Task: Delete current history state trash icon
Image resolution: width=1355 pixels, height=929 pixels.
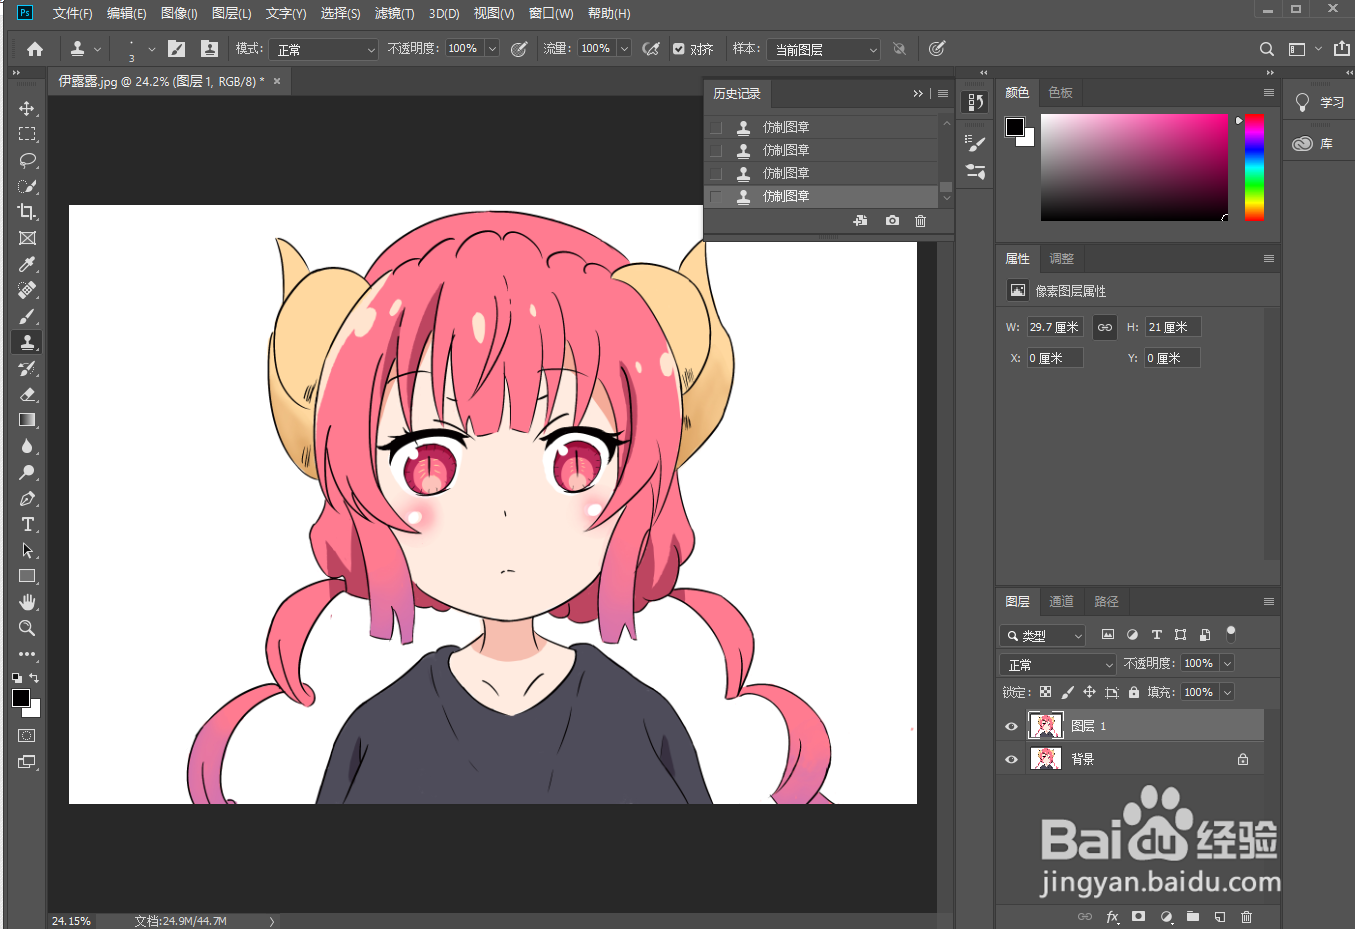Action: [920, 221]
